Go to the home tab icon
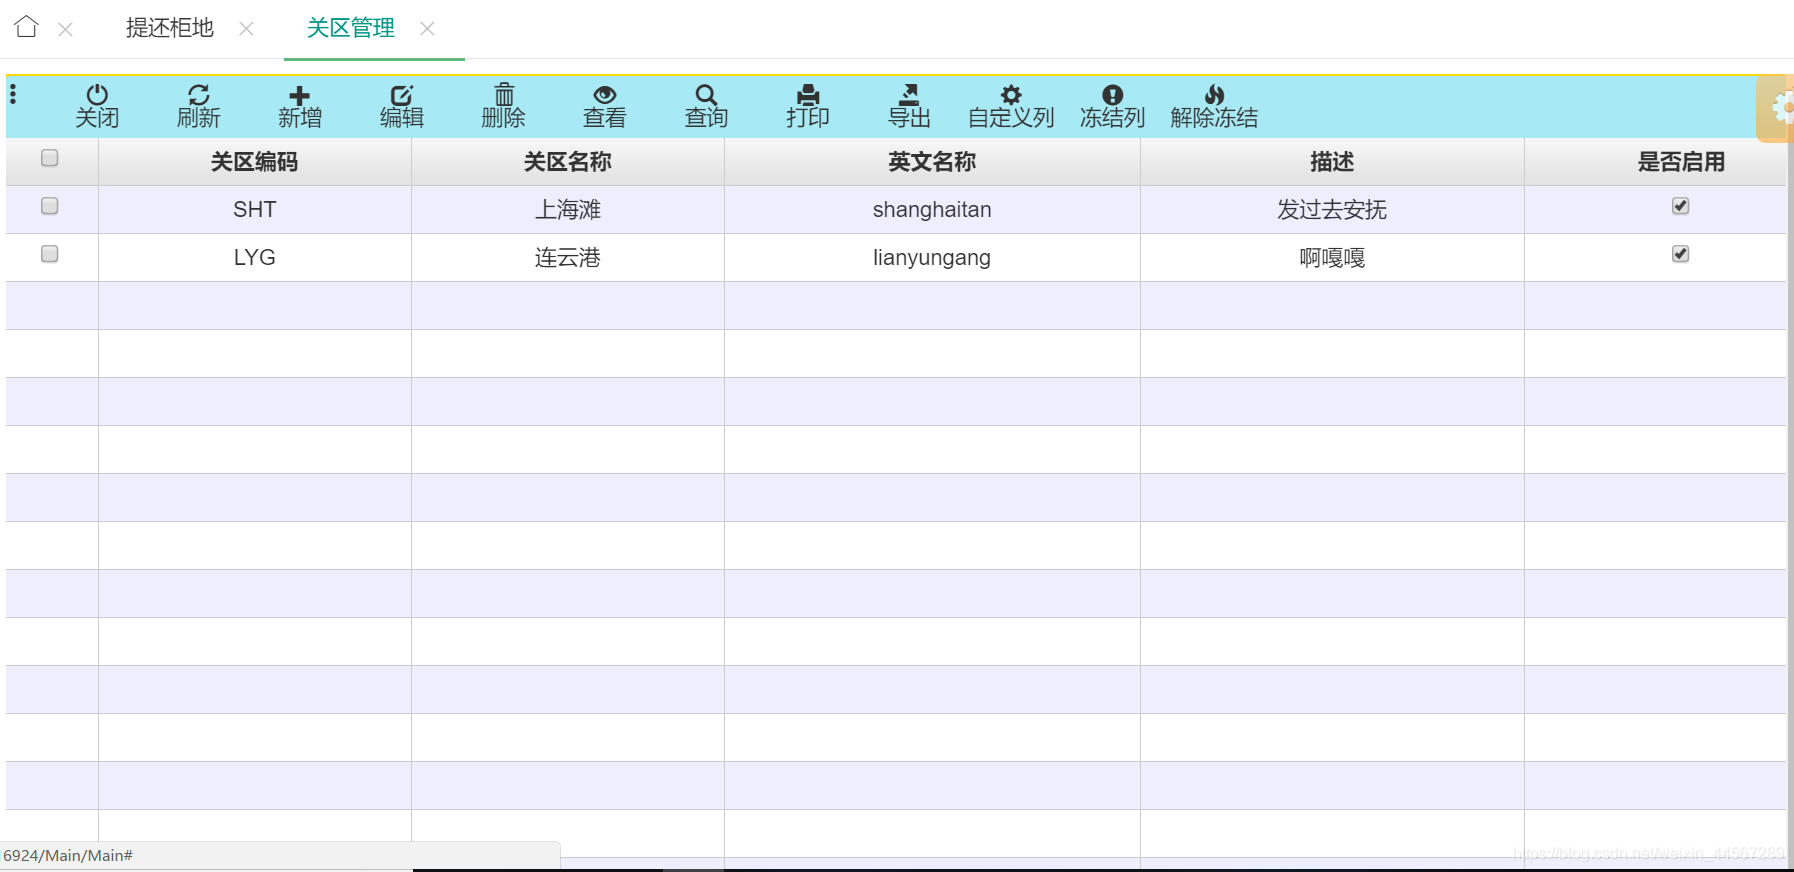This screenshot has height=872, width=1794. (27, 27)
